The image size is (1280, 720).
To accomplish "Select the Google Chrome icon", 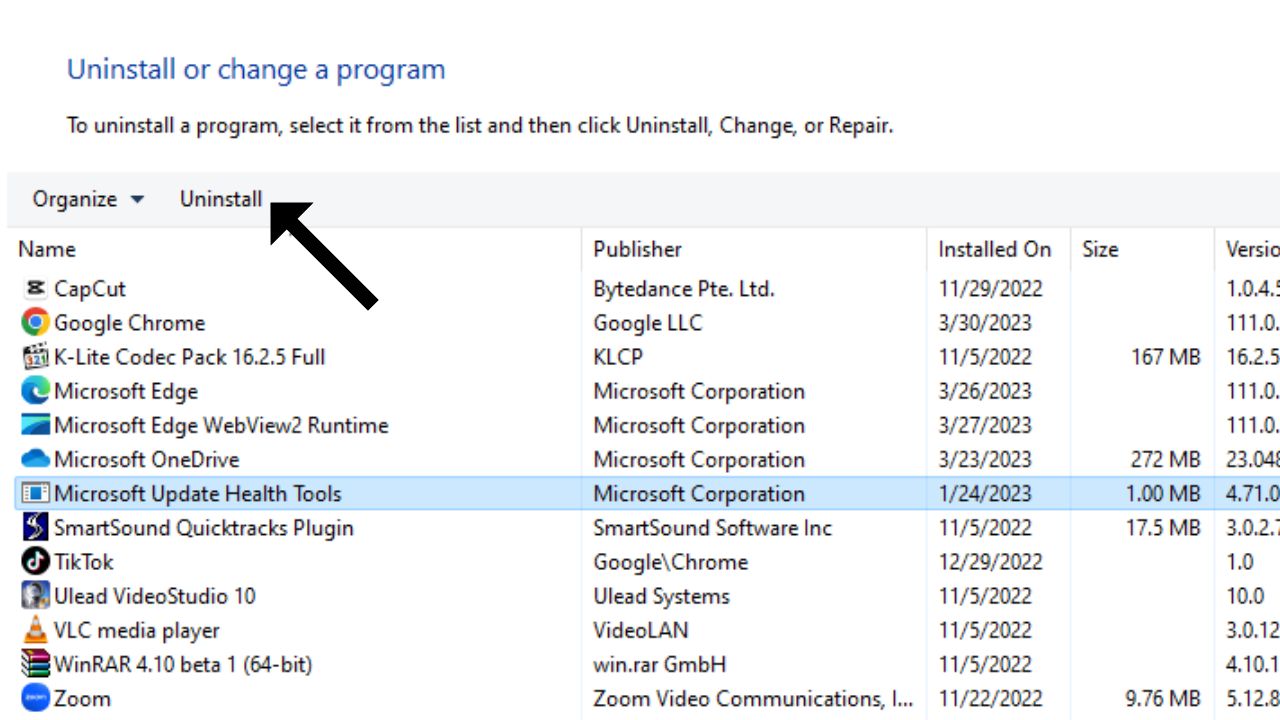I will point(35,323).
